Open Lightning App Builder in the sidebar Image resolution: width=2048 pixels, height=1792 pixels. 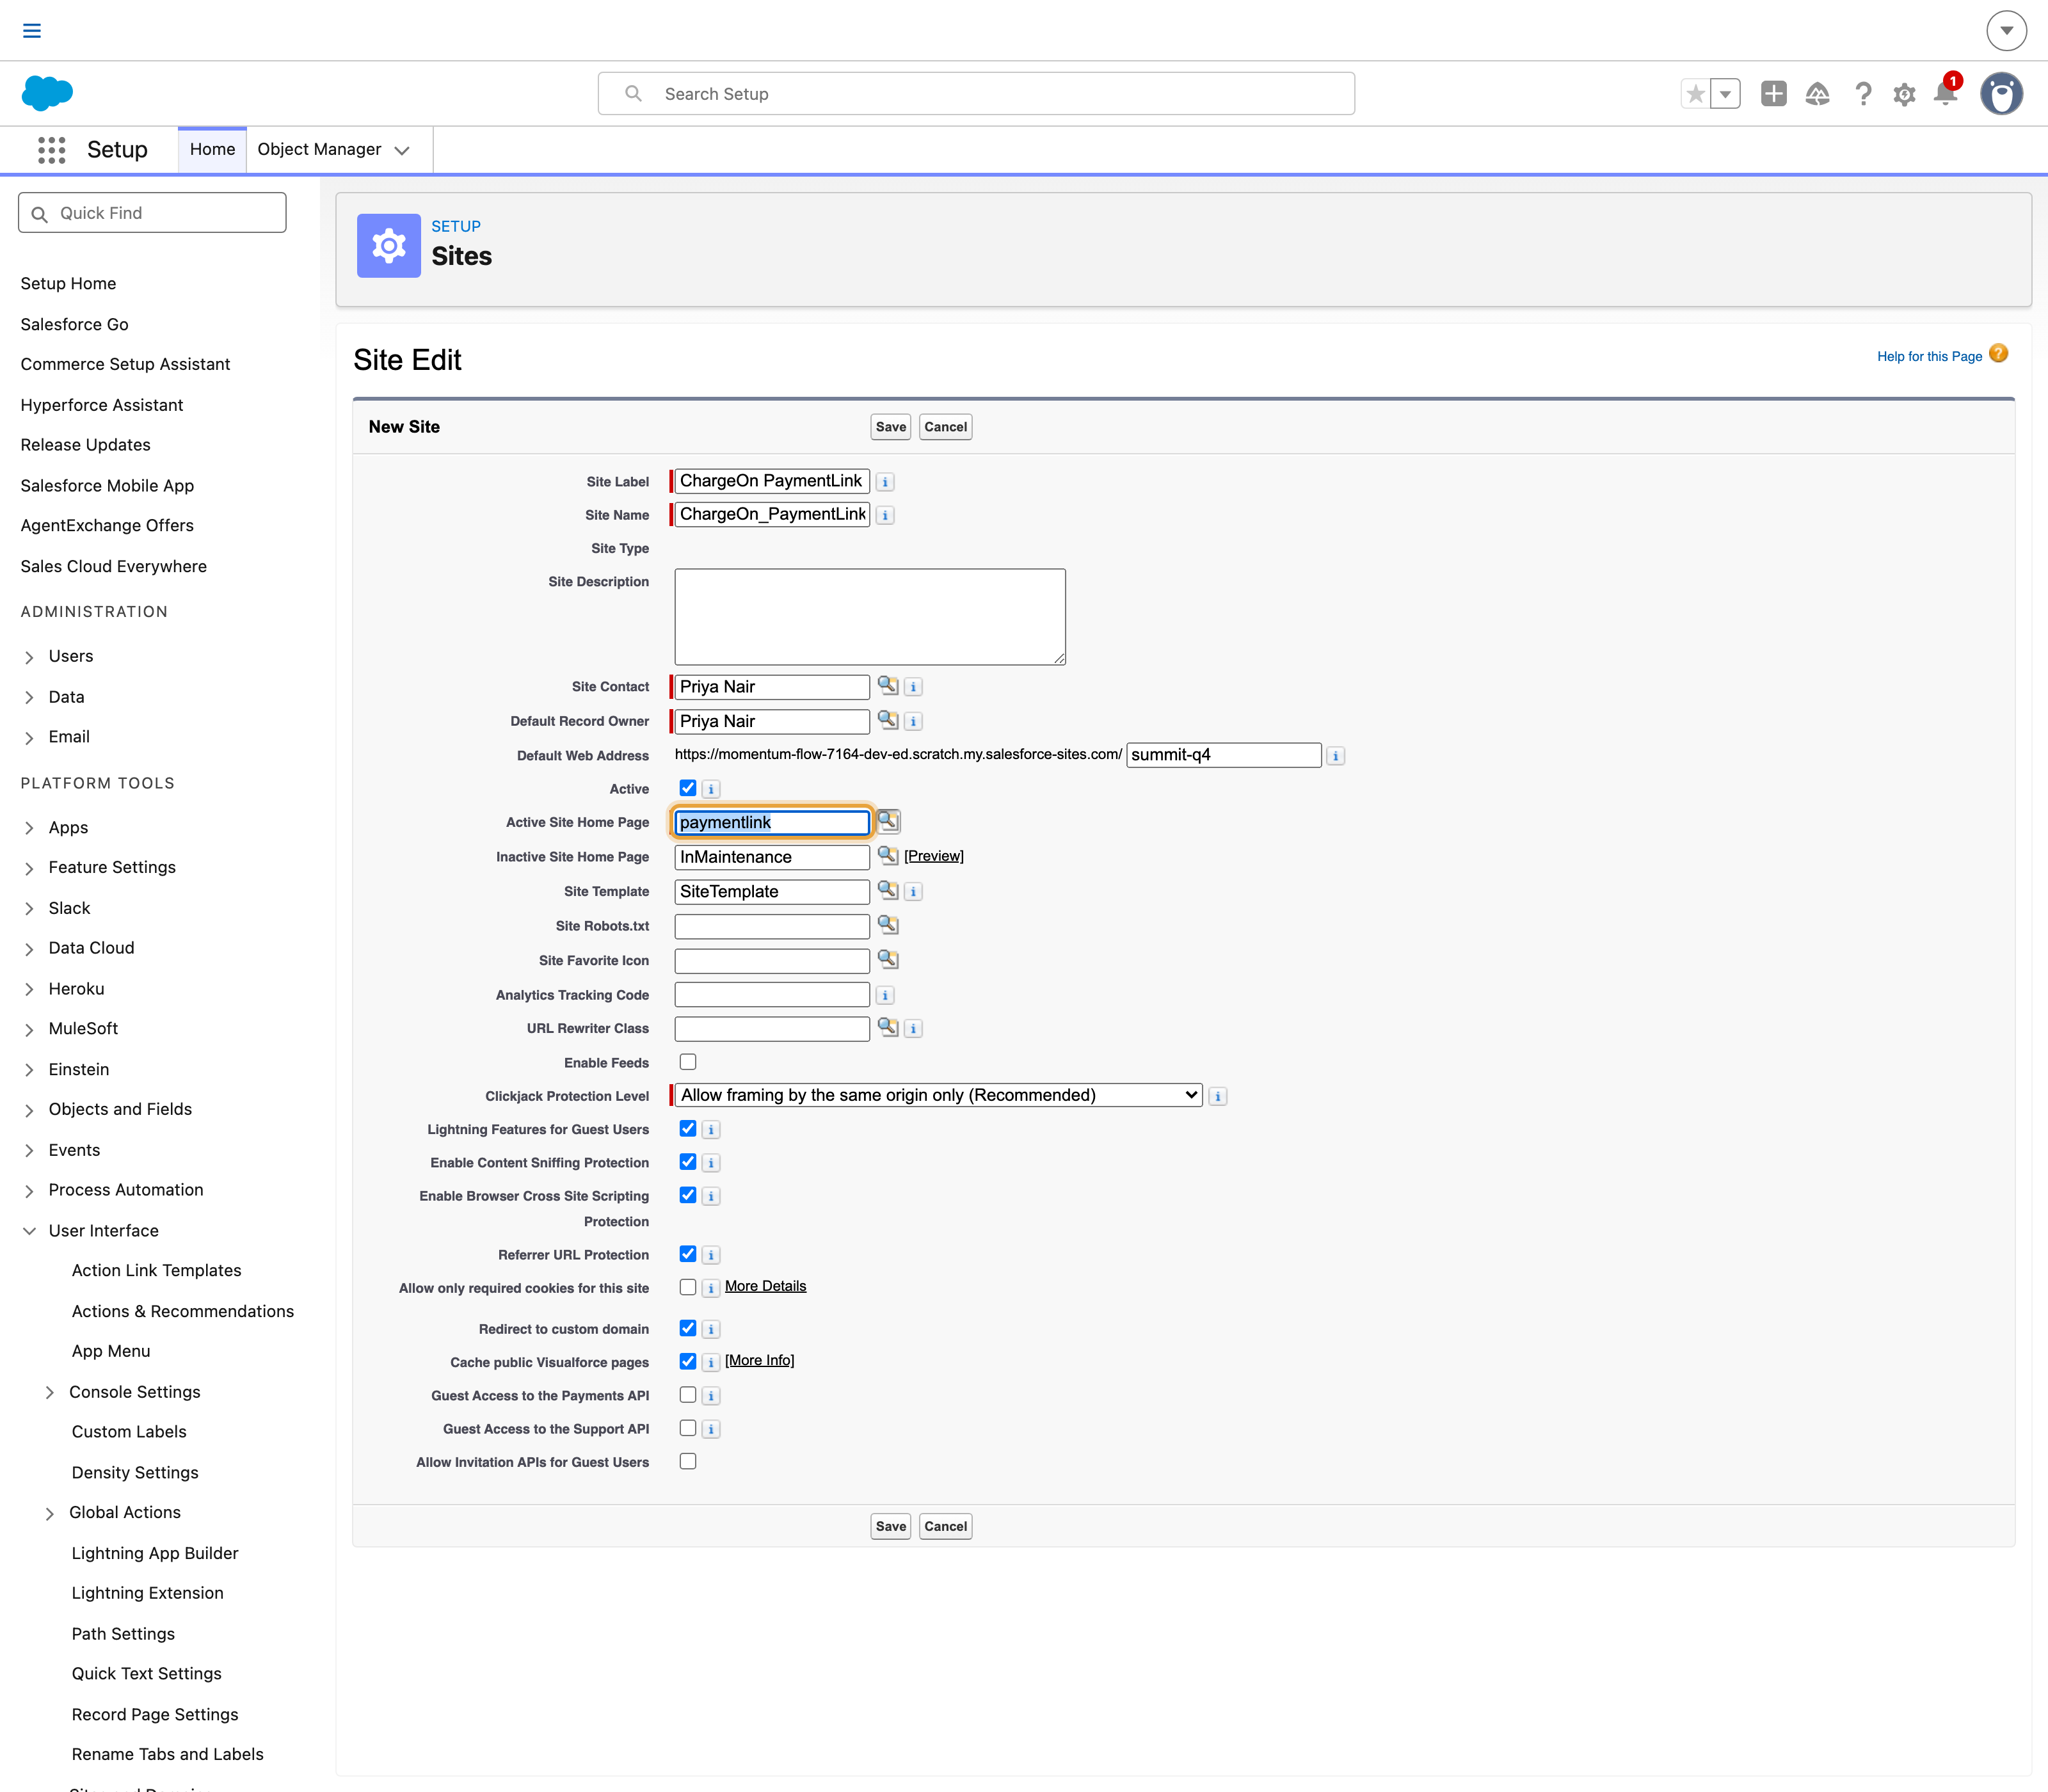click(x=155, y=1553)
